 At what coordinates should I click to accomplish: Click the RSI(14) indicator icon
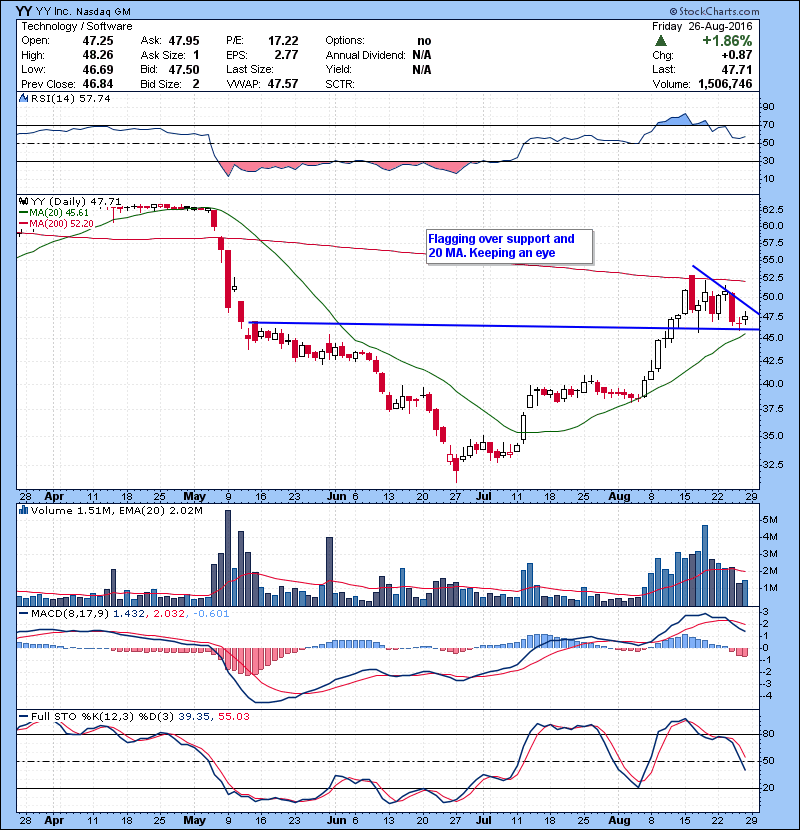23,98
